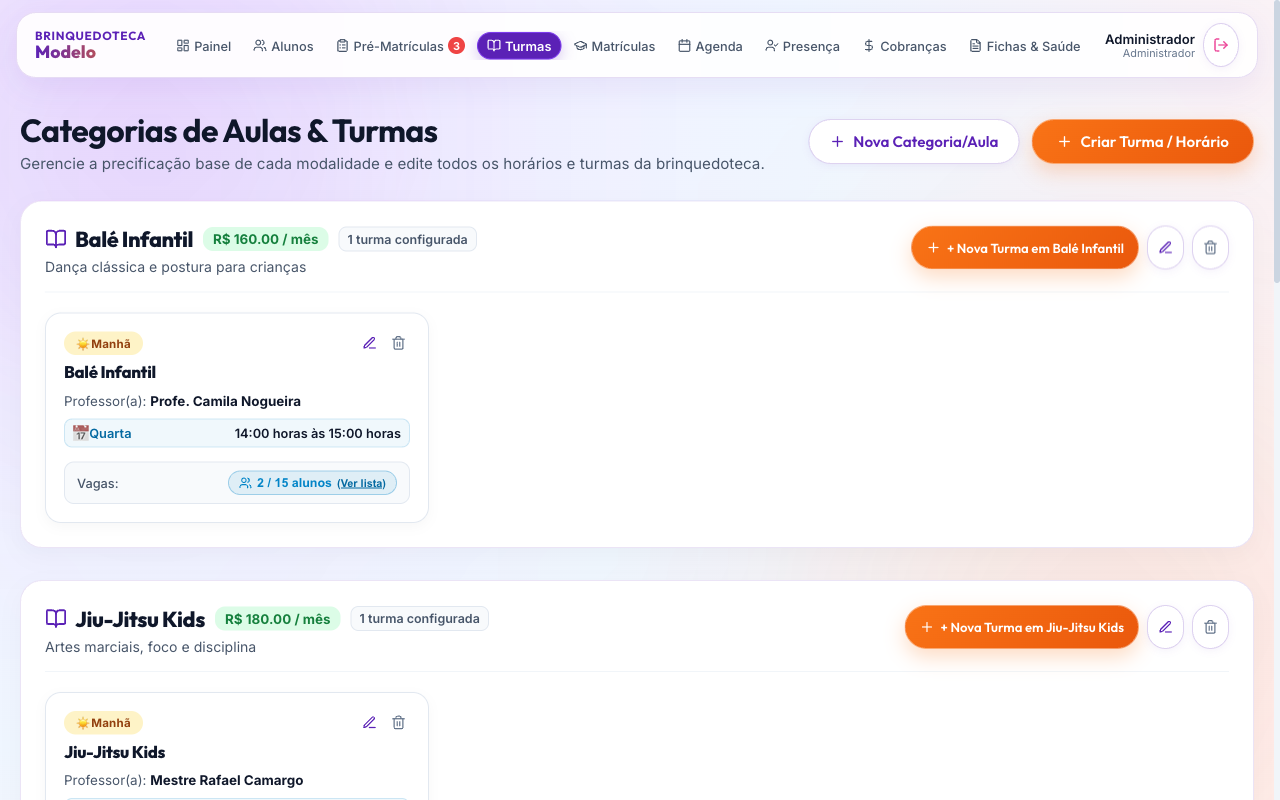Click the logout icon next to Administrador

pyautogui.click(x=1220, y=45)
